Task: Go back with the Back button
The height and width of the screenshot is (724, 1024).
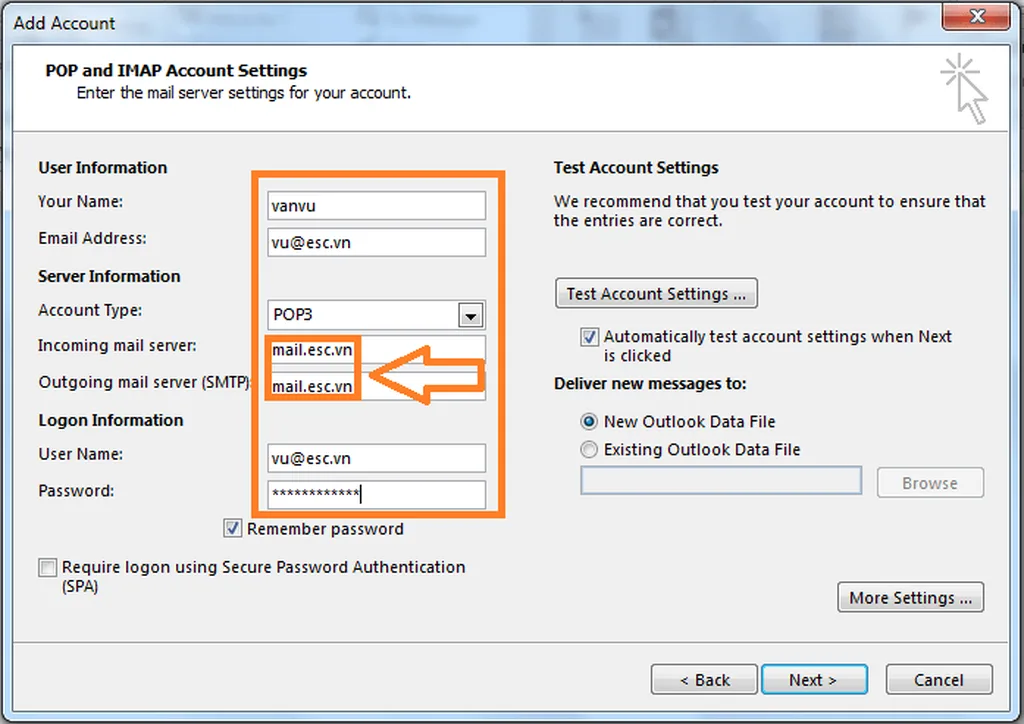Action: click(704, 680)
